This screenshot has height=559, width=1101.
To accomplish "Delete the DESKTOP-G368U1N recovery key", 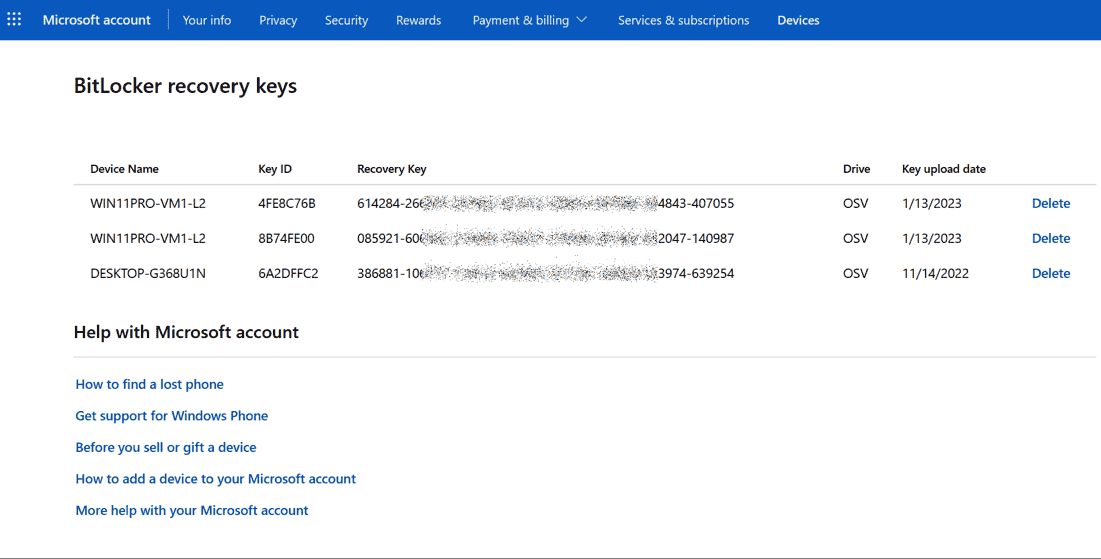I will click(x=1050, y=274).
